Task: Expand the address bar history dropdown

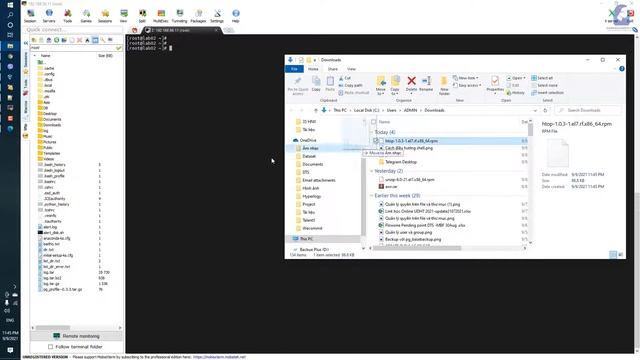Action: pyautogui.click(x=535, y=110)
